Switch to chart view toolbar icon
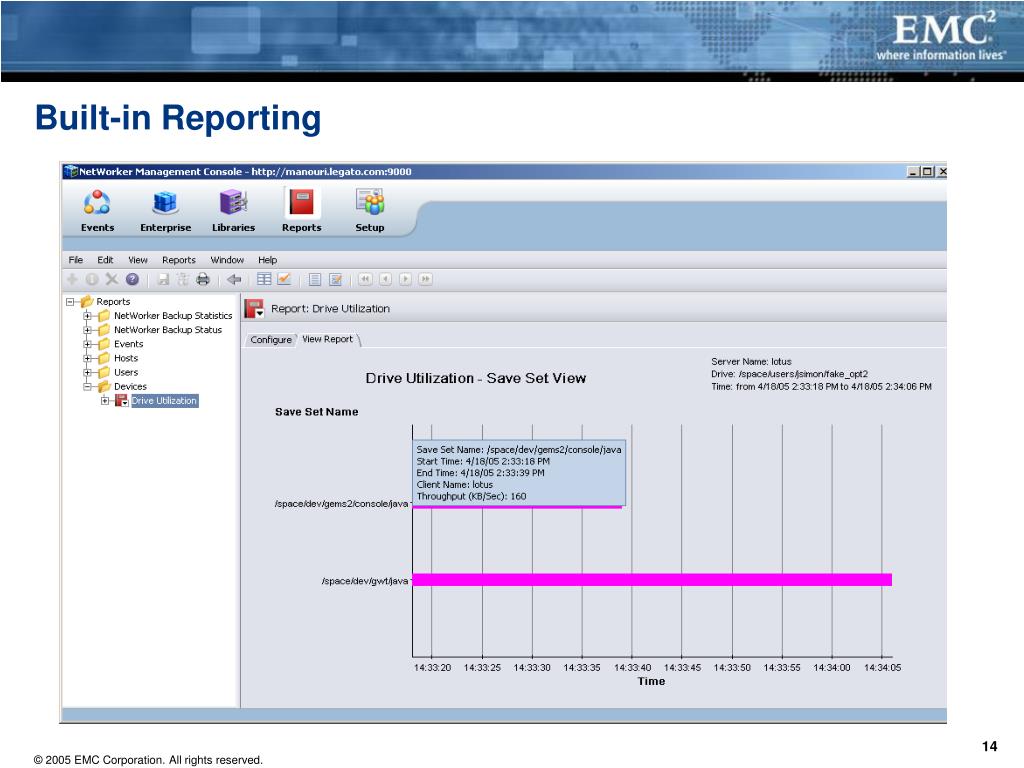Image resolution: width=1024 pixels, height=768 pixels. point(284,280)
